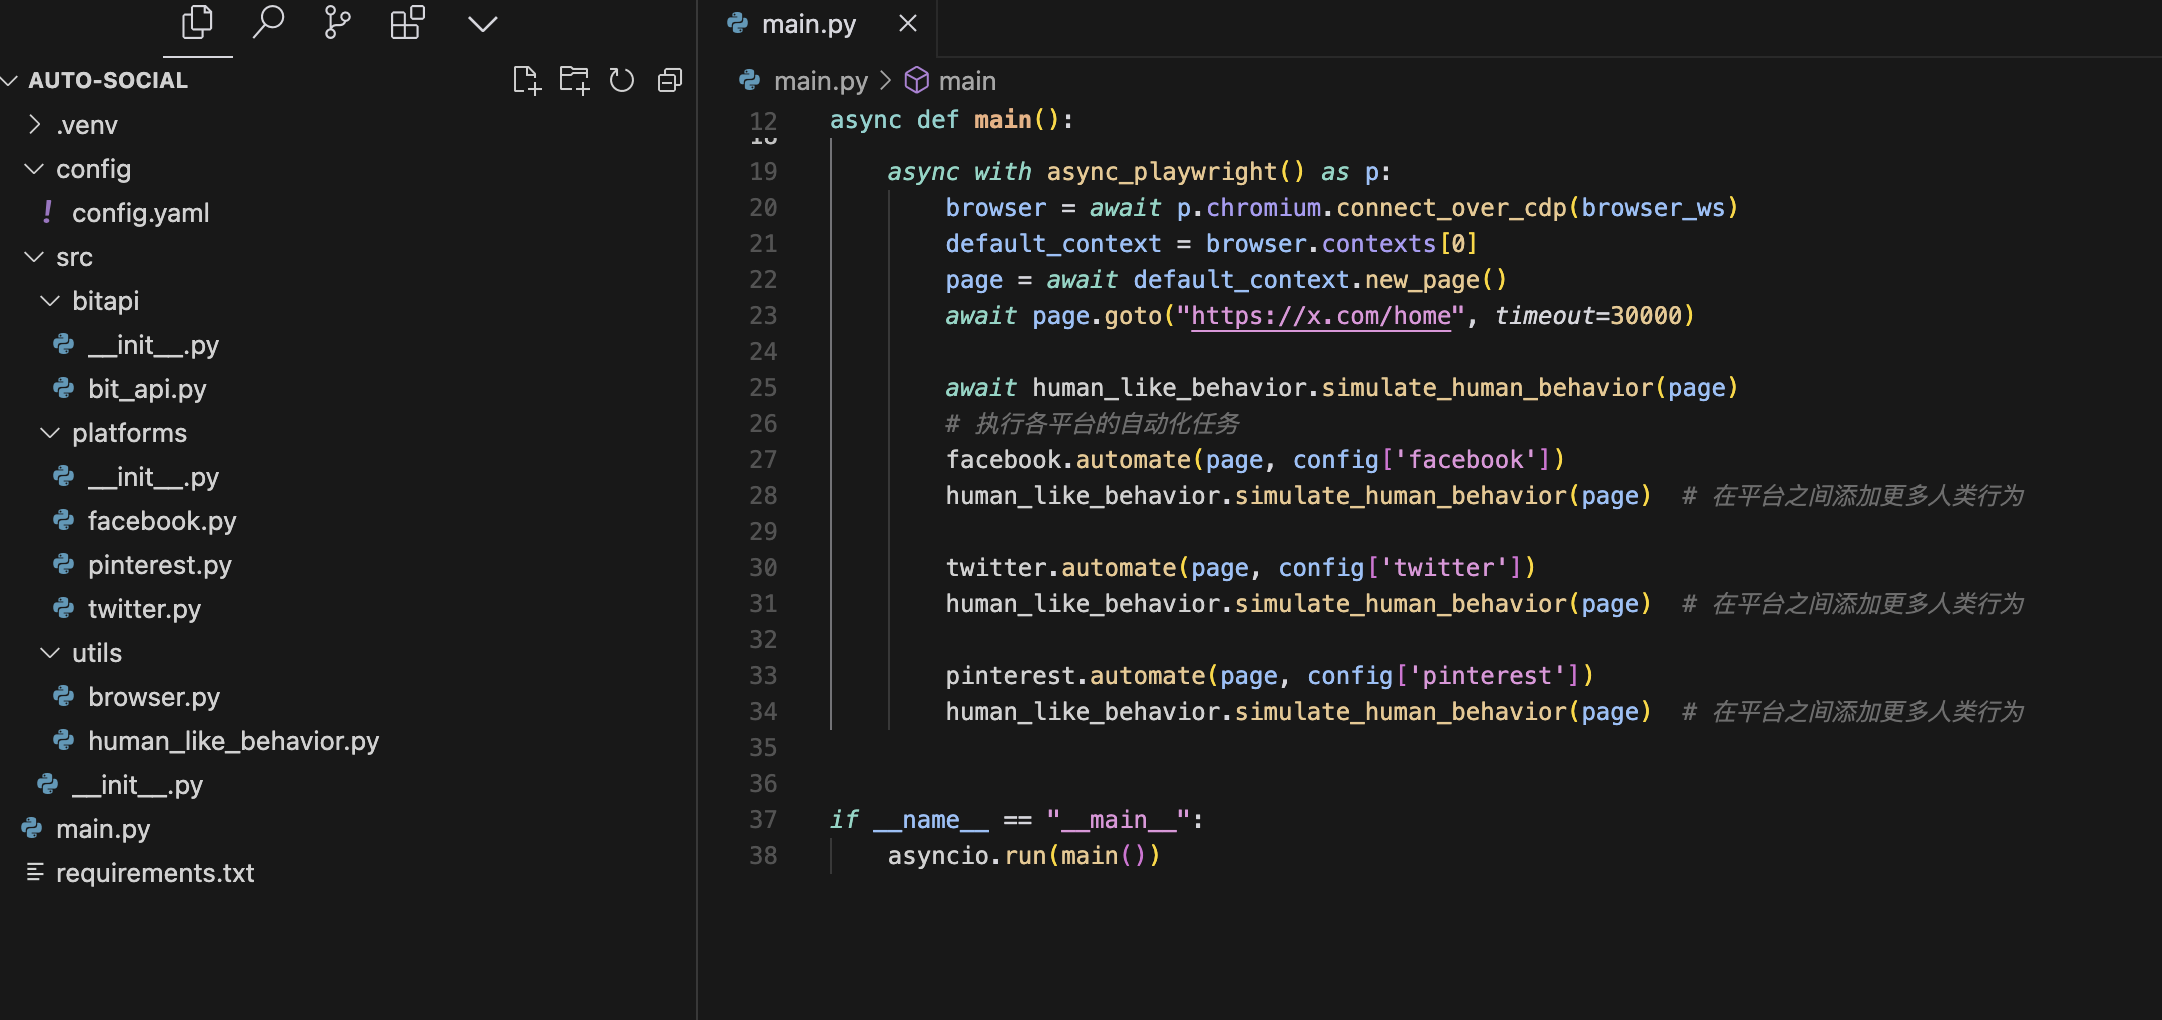Open the Search view icon

click(x=268, y=23)
